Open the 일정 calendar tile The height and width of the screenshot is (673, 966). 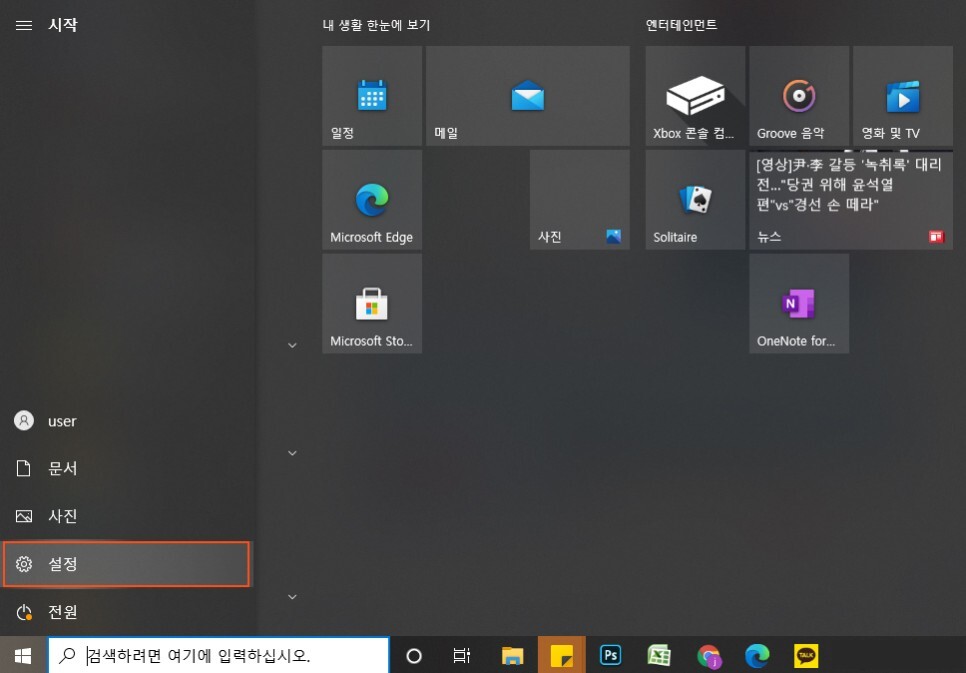[372, 96]
